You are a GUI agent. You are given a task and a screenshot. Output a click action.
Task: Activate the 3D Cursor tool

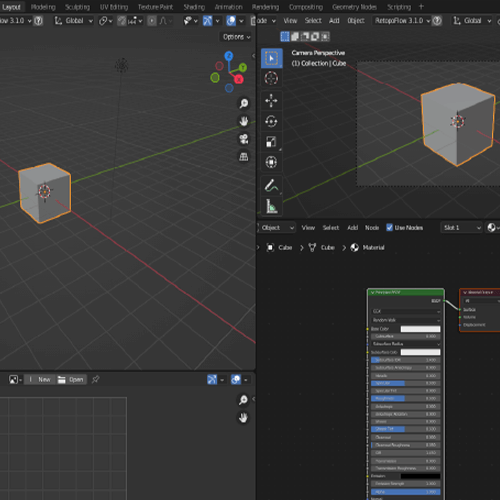pyautogui.click(x=271, y=78)
